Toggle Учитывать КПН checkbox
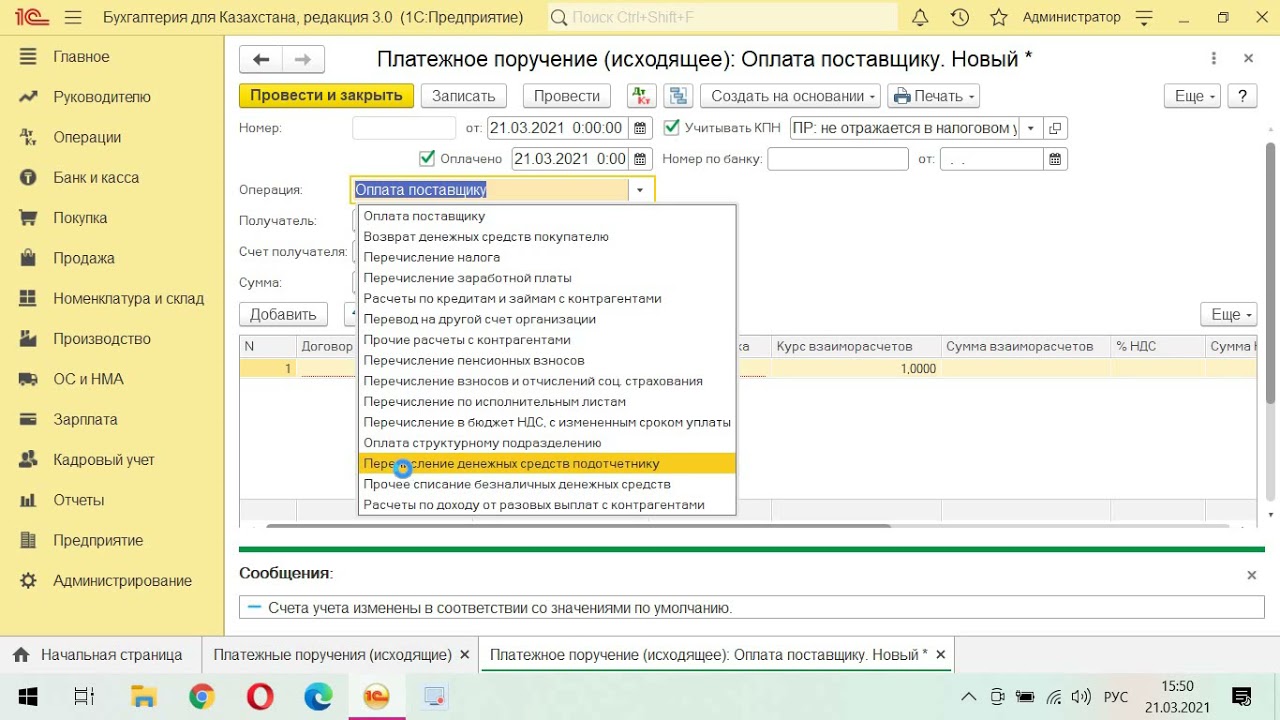The height and width of the screenshot is (720, 1280). [671, 127]
